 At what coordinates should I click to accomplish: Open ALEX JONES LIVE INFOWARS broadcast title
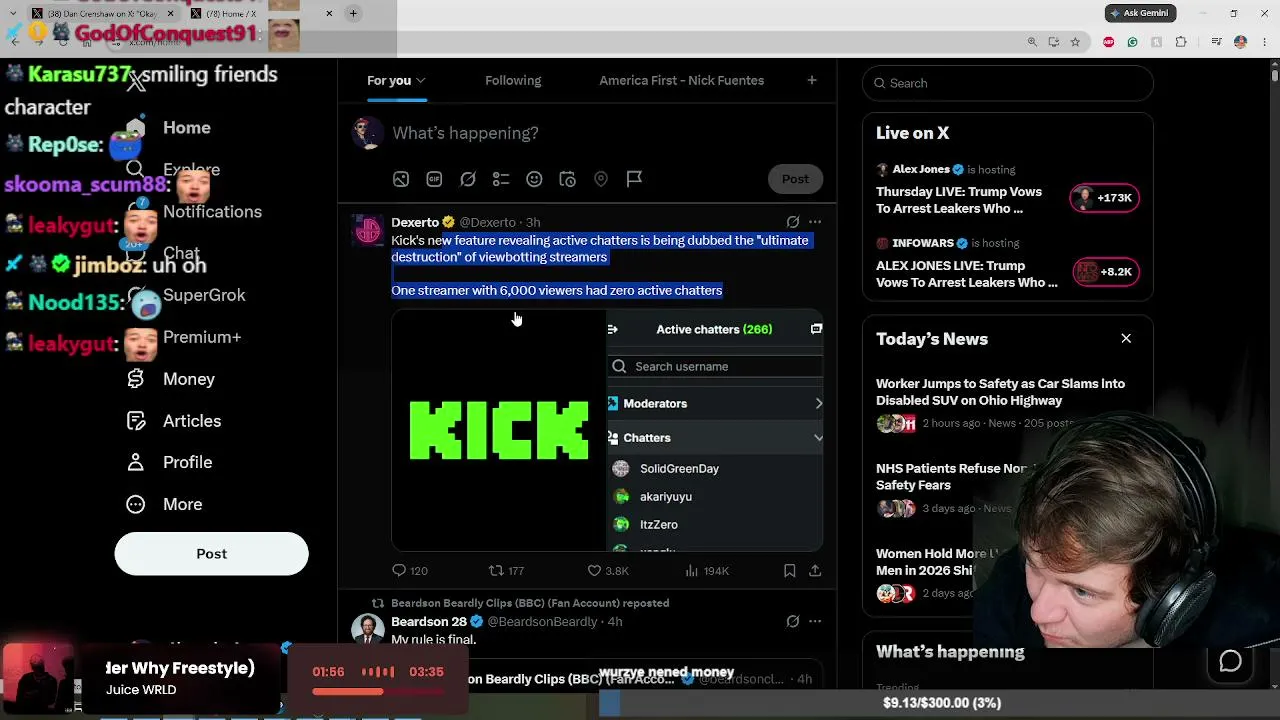pyautogui.click(x=966, y=274)
